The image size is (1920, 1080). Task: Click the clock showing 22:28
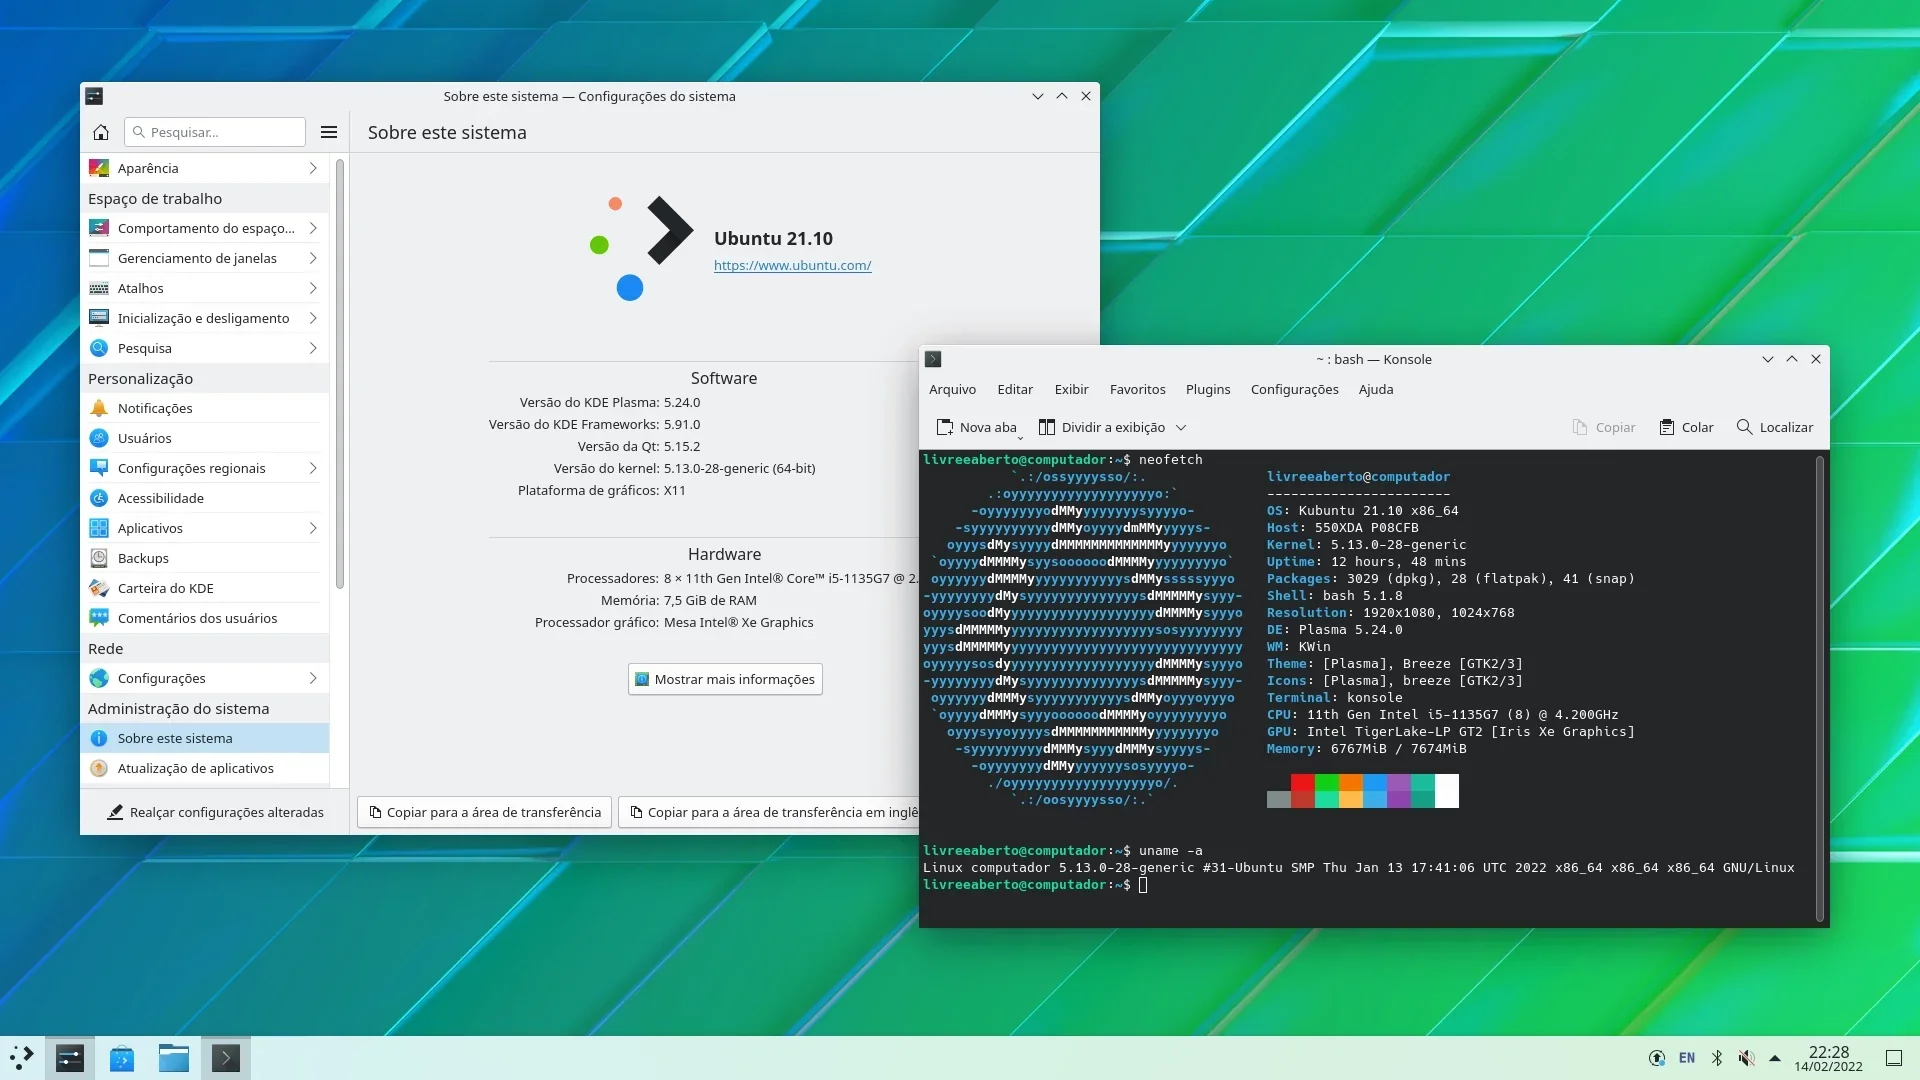[1829, 1058]
